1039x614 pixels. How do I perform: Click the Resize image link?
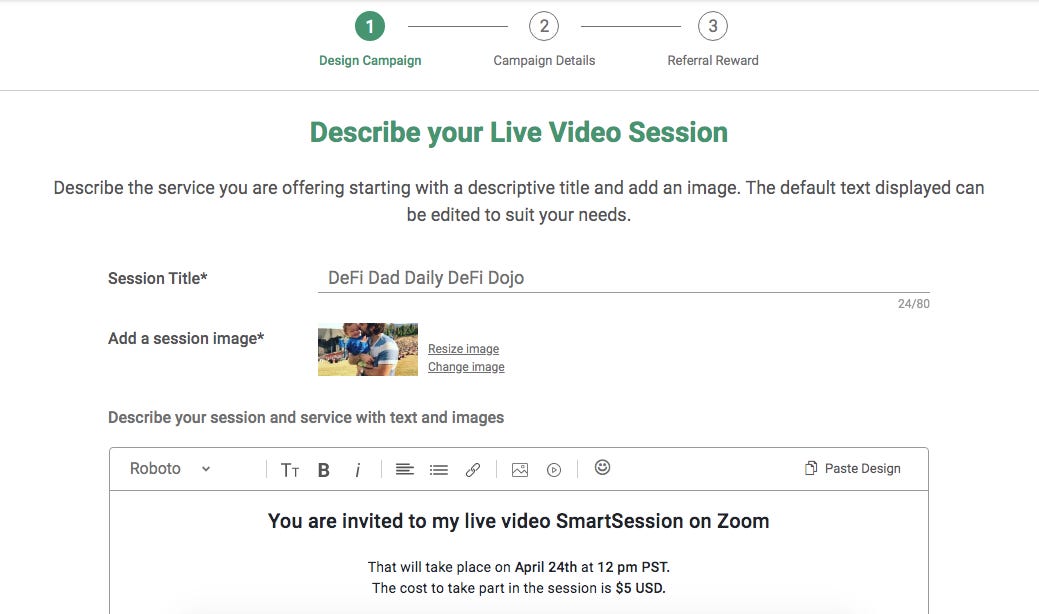click(463, 349)
